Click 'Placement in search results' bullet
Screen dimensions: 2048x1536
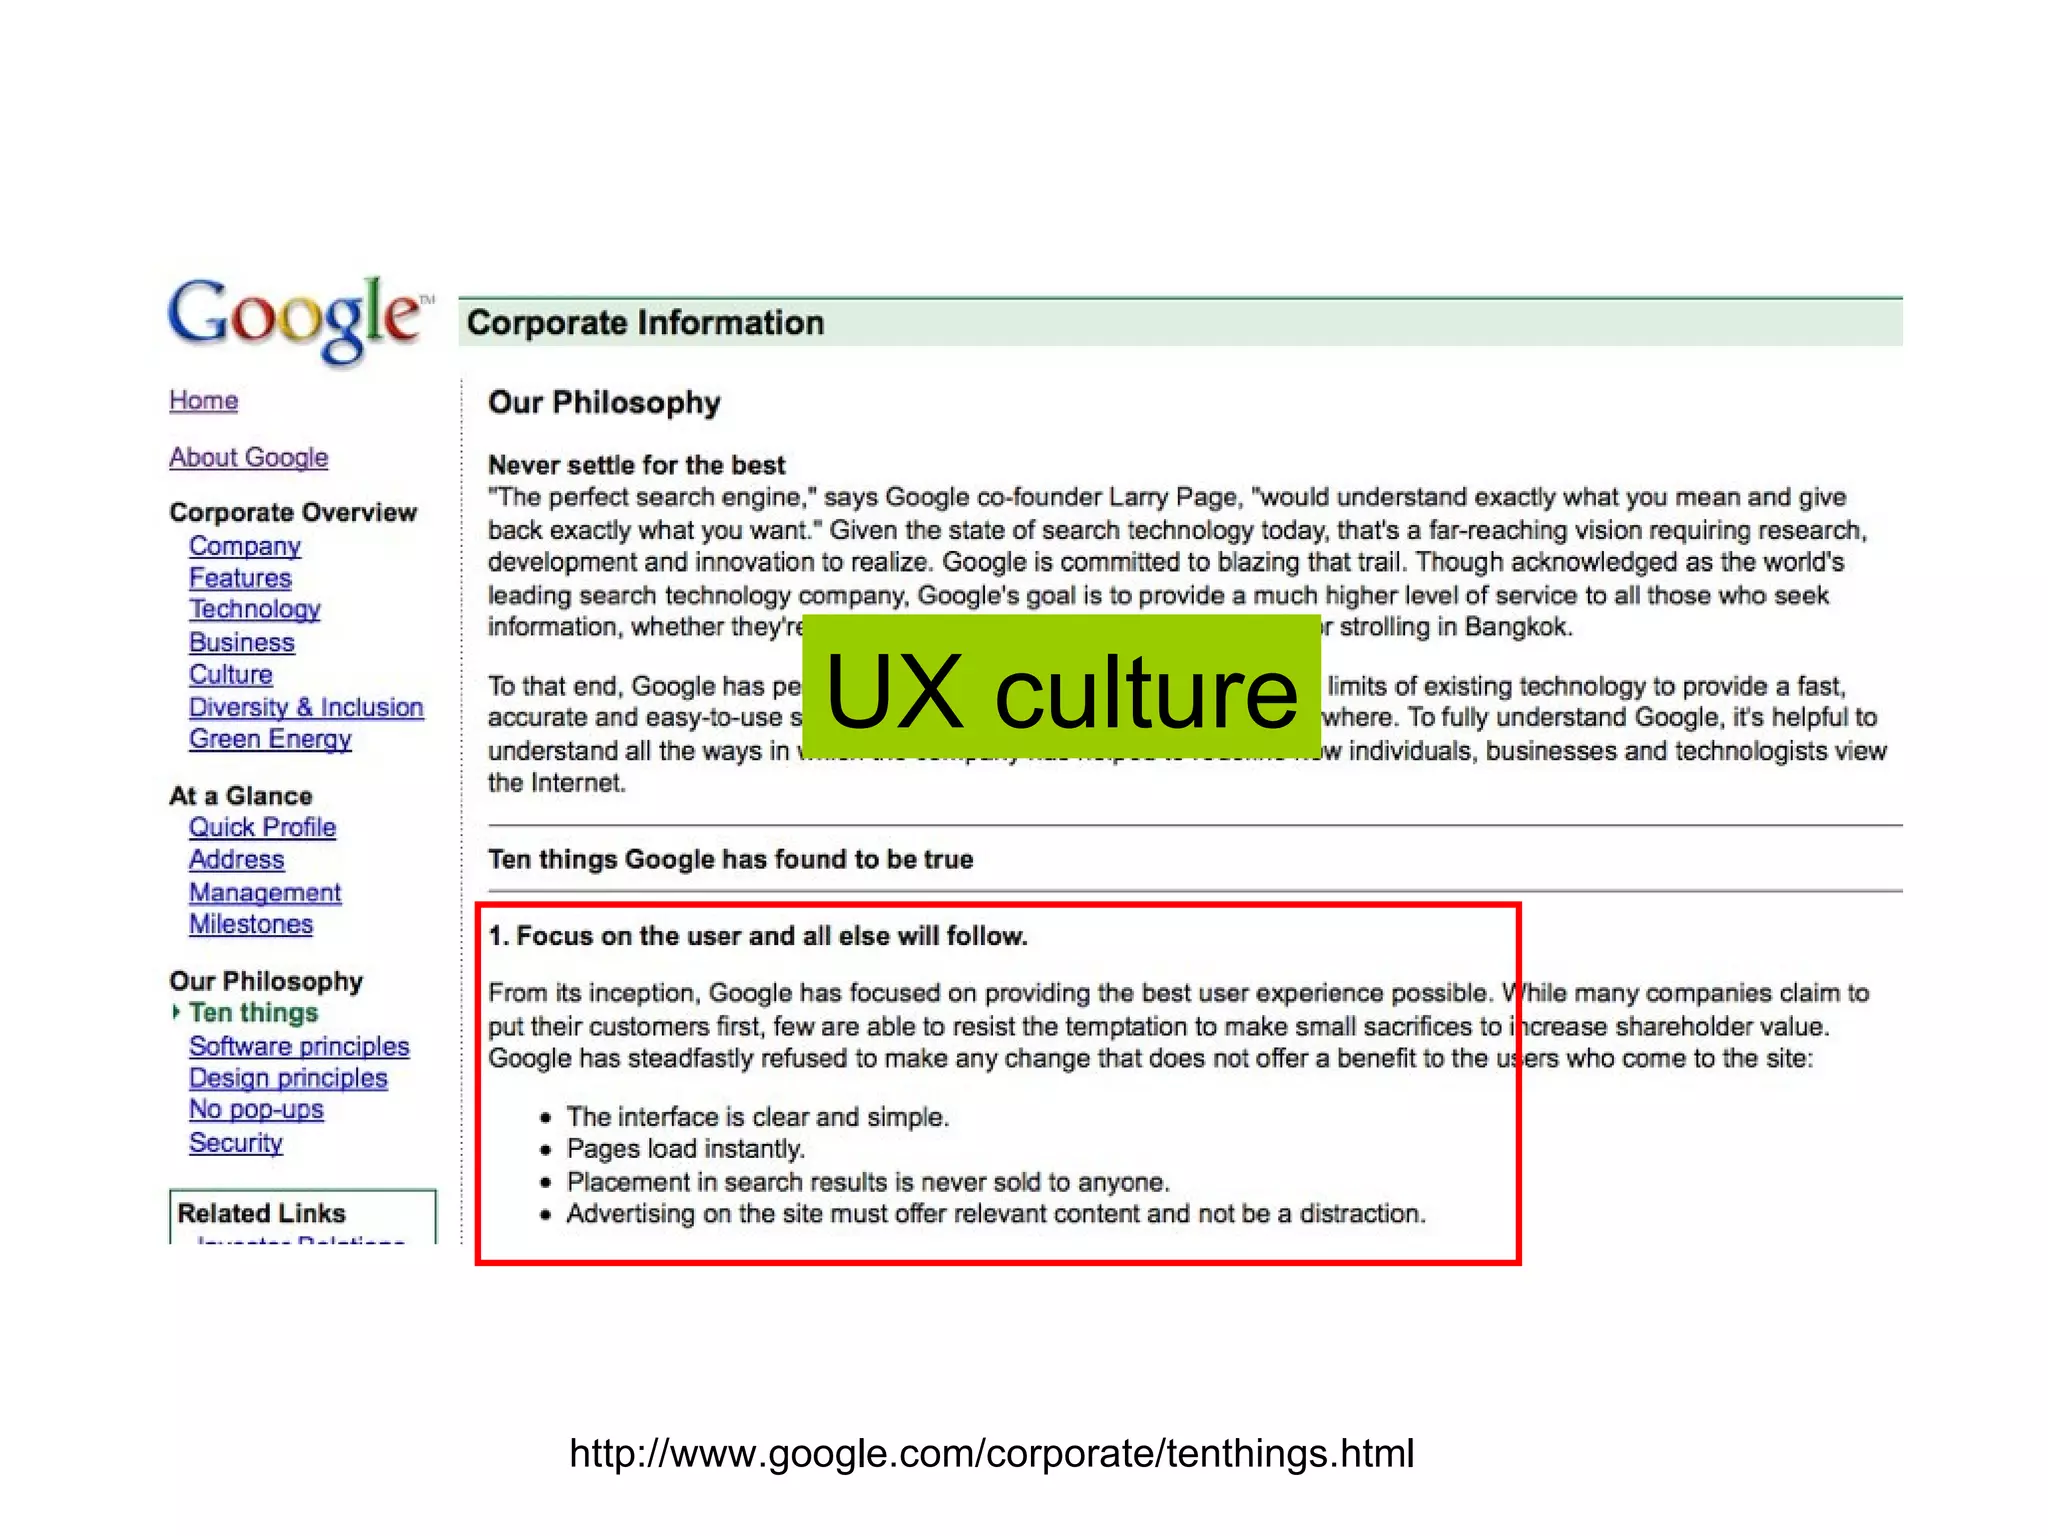868,1182
